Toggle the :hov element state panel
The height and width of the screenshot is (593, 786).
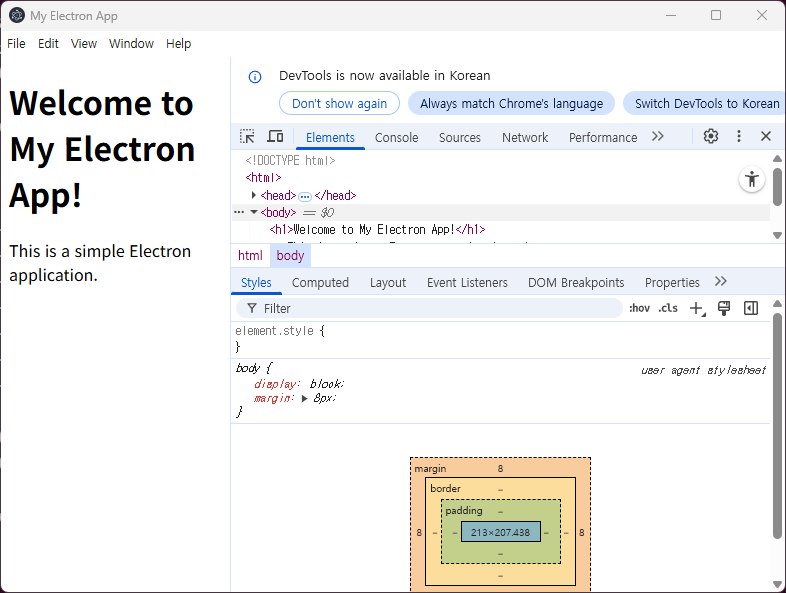[639, 308]
